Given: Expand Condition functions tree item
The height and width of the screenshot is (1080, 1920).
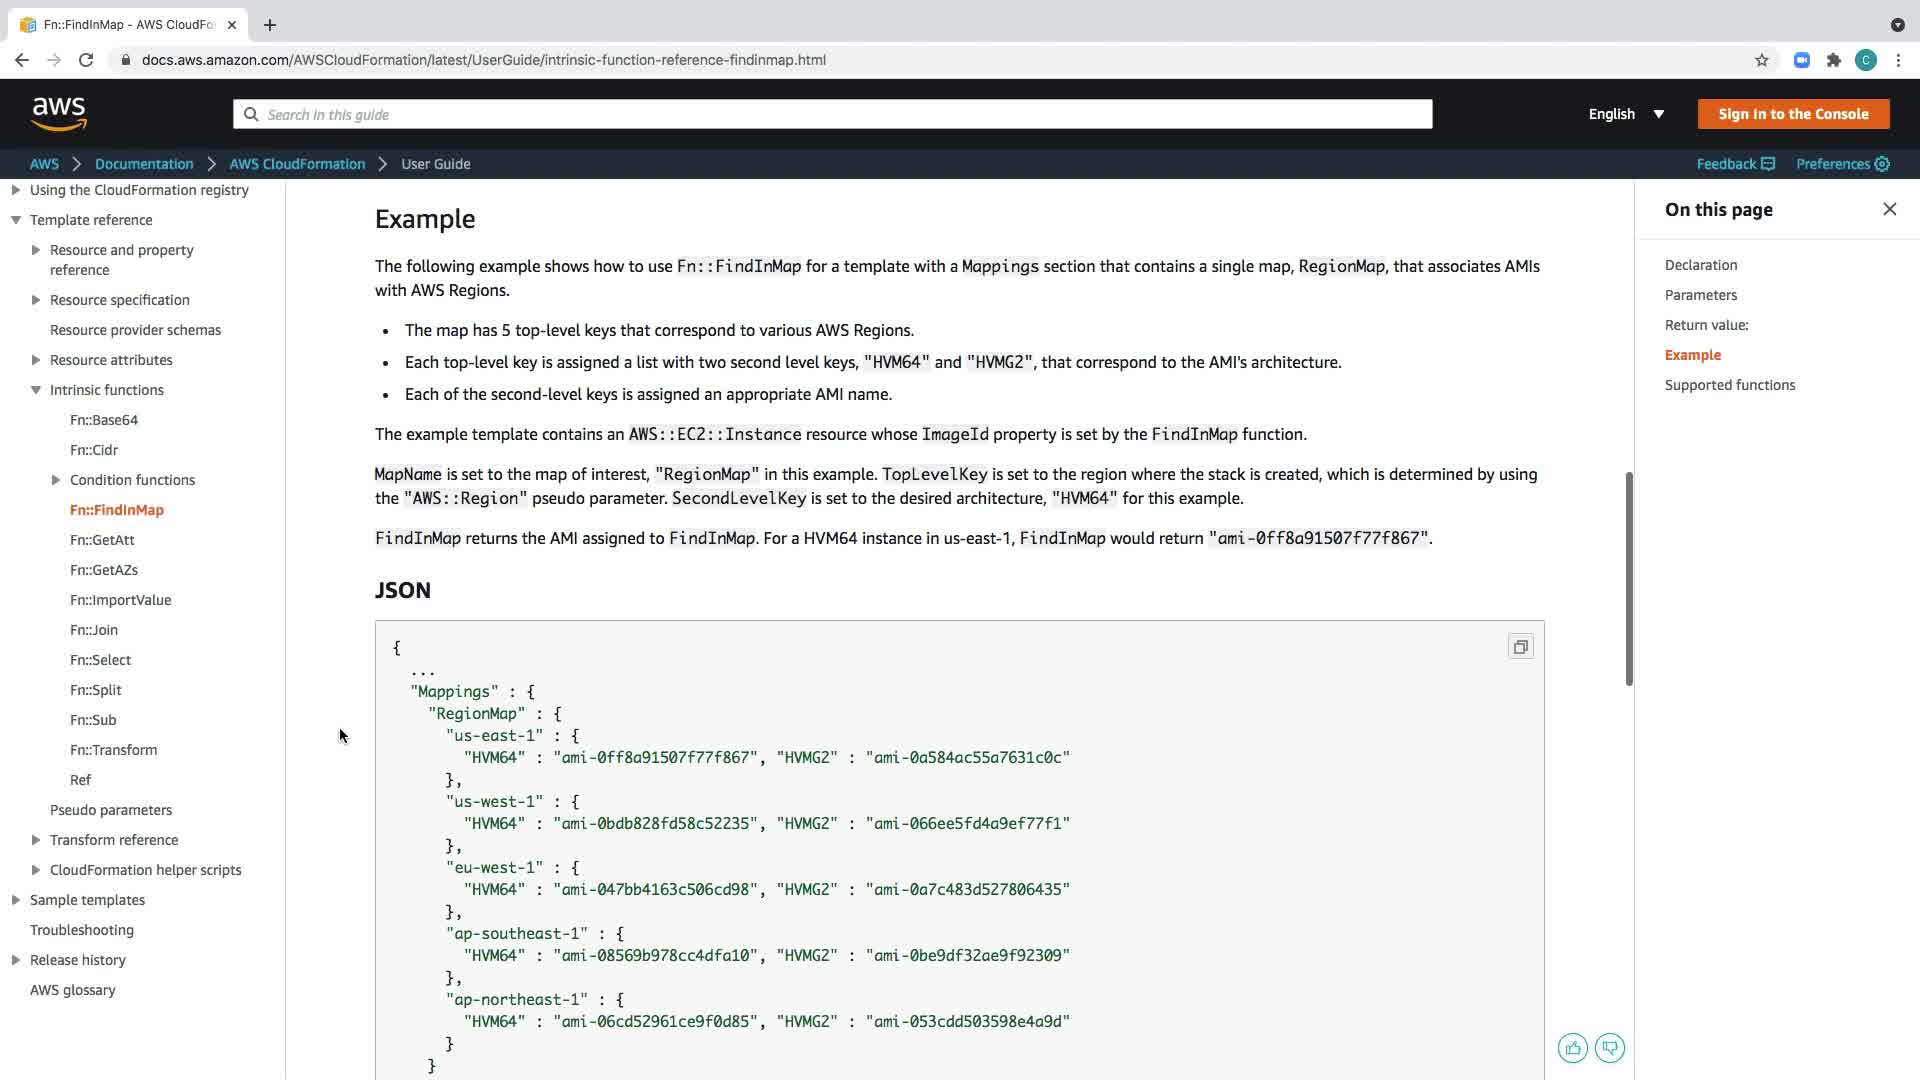Looking at the screenshot, I should 56,480.
